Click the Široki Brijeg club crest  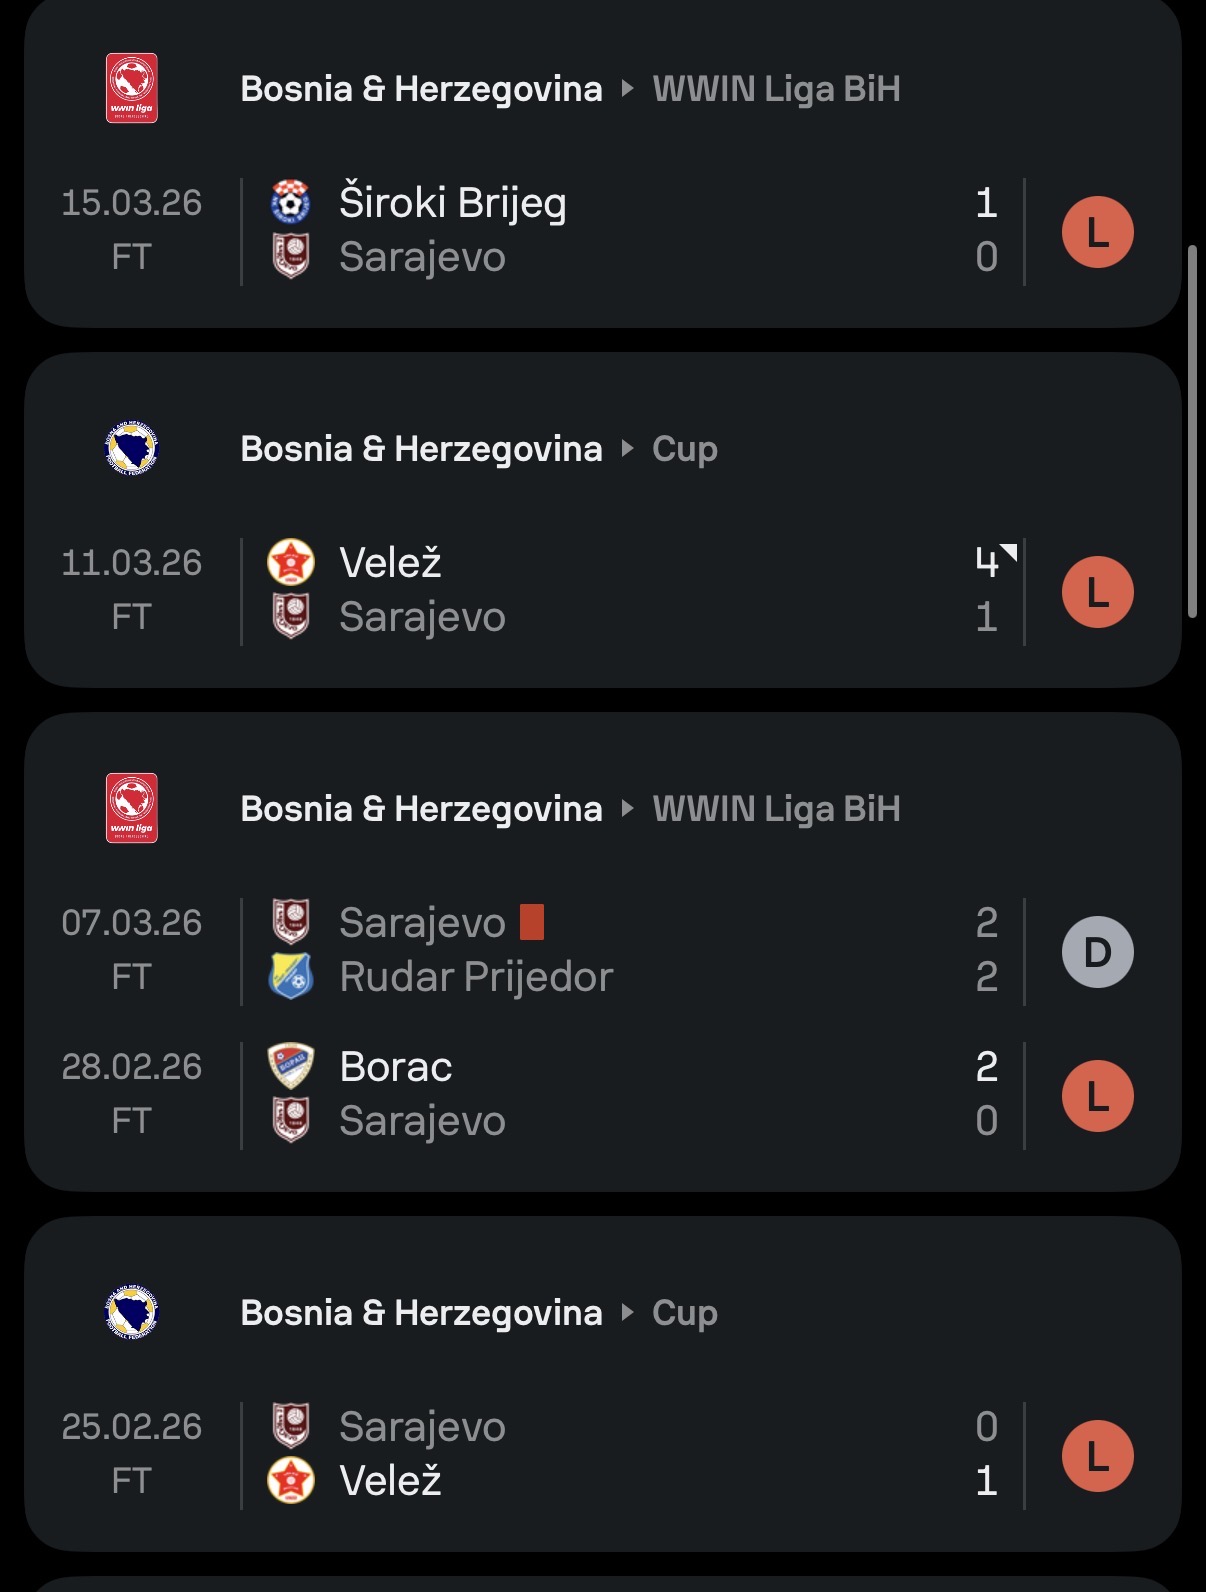(291, 202)
